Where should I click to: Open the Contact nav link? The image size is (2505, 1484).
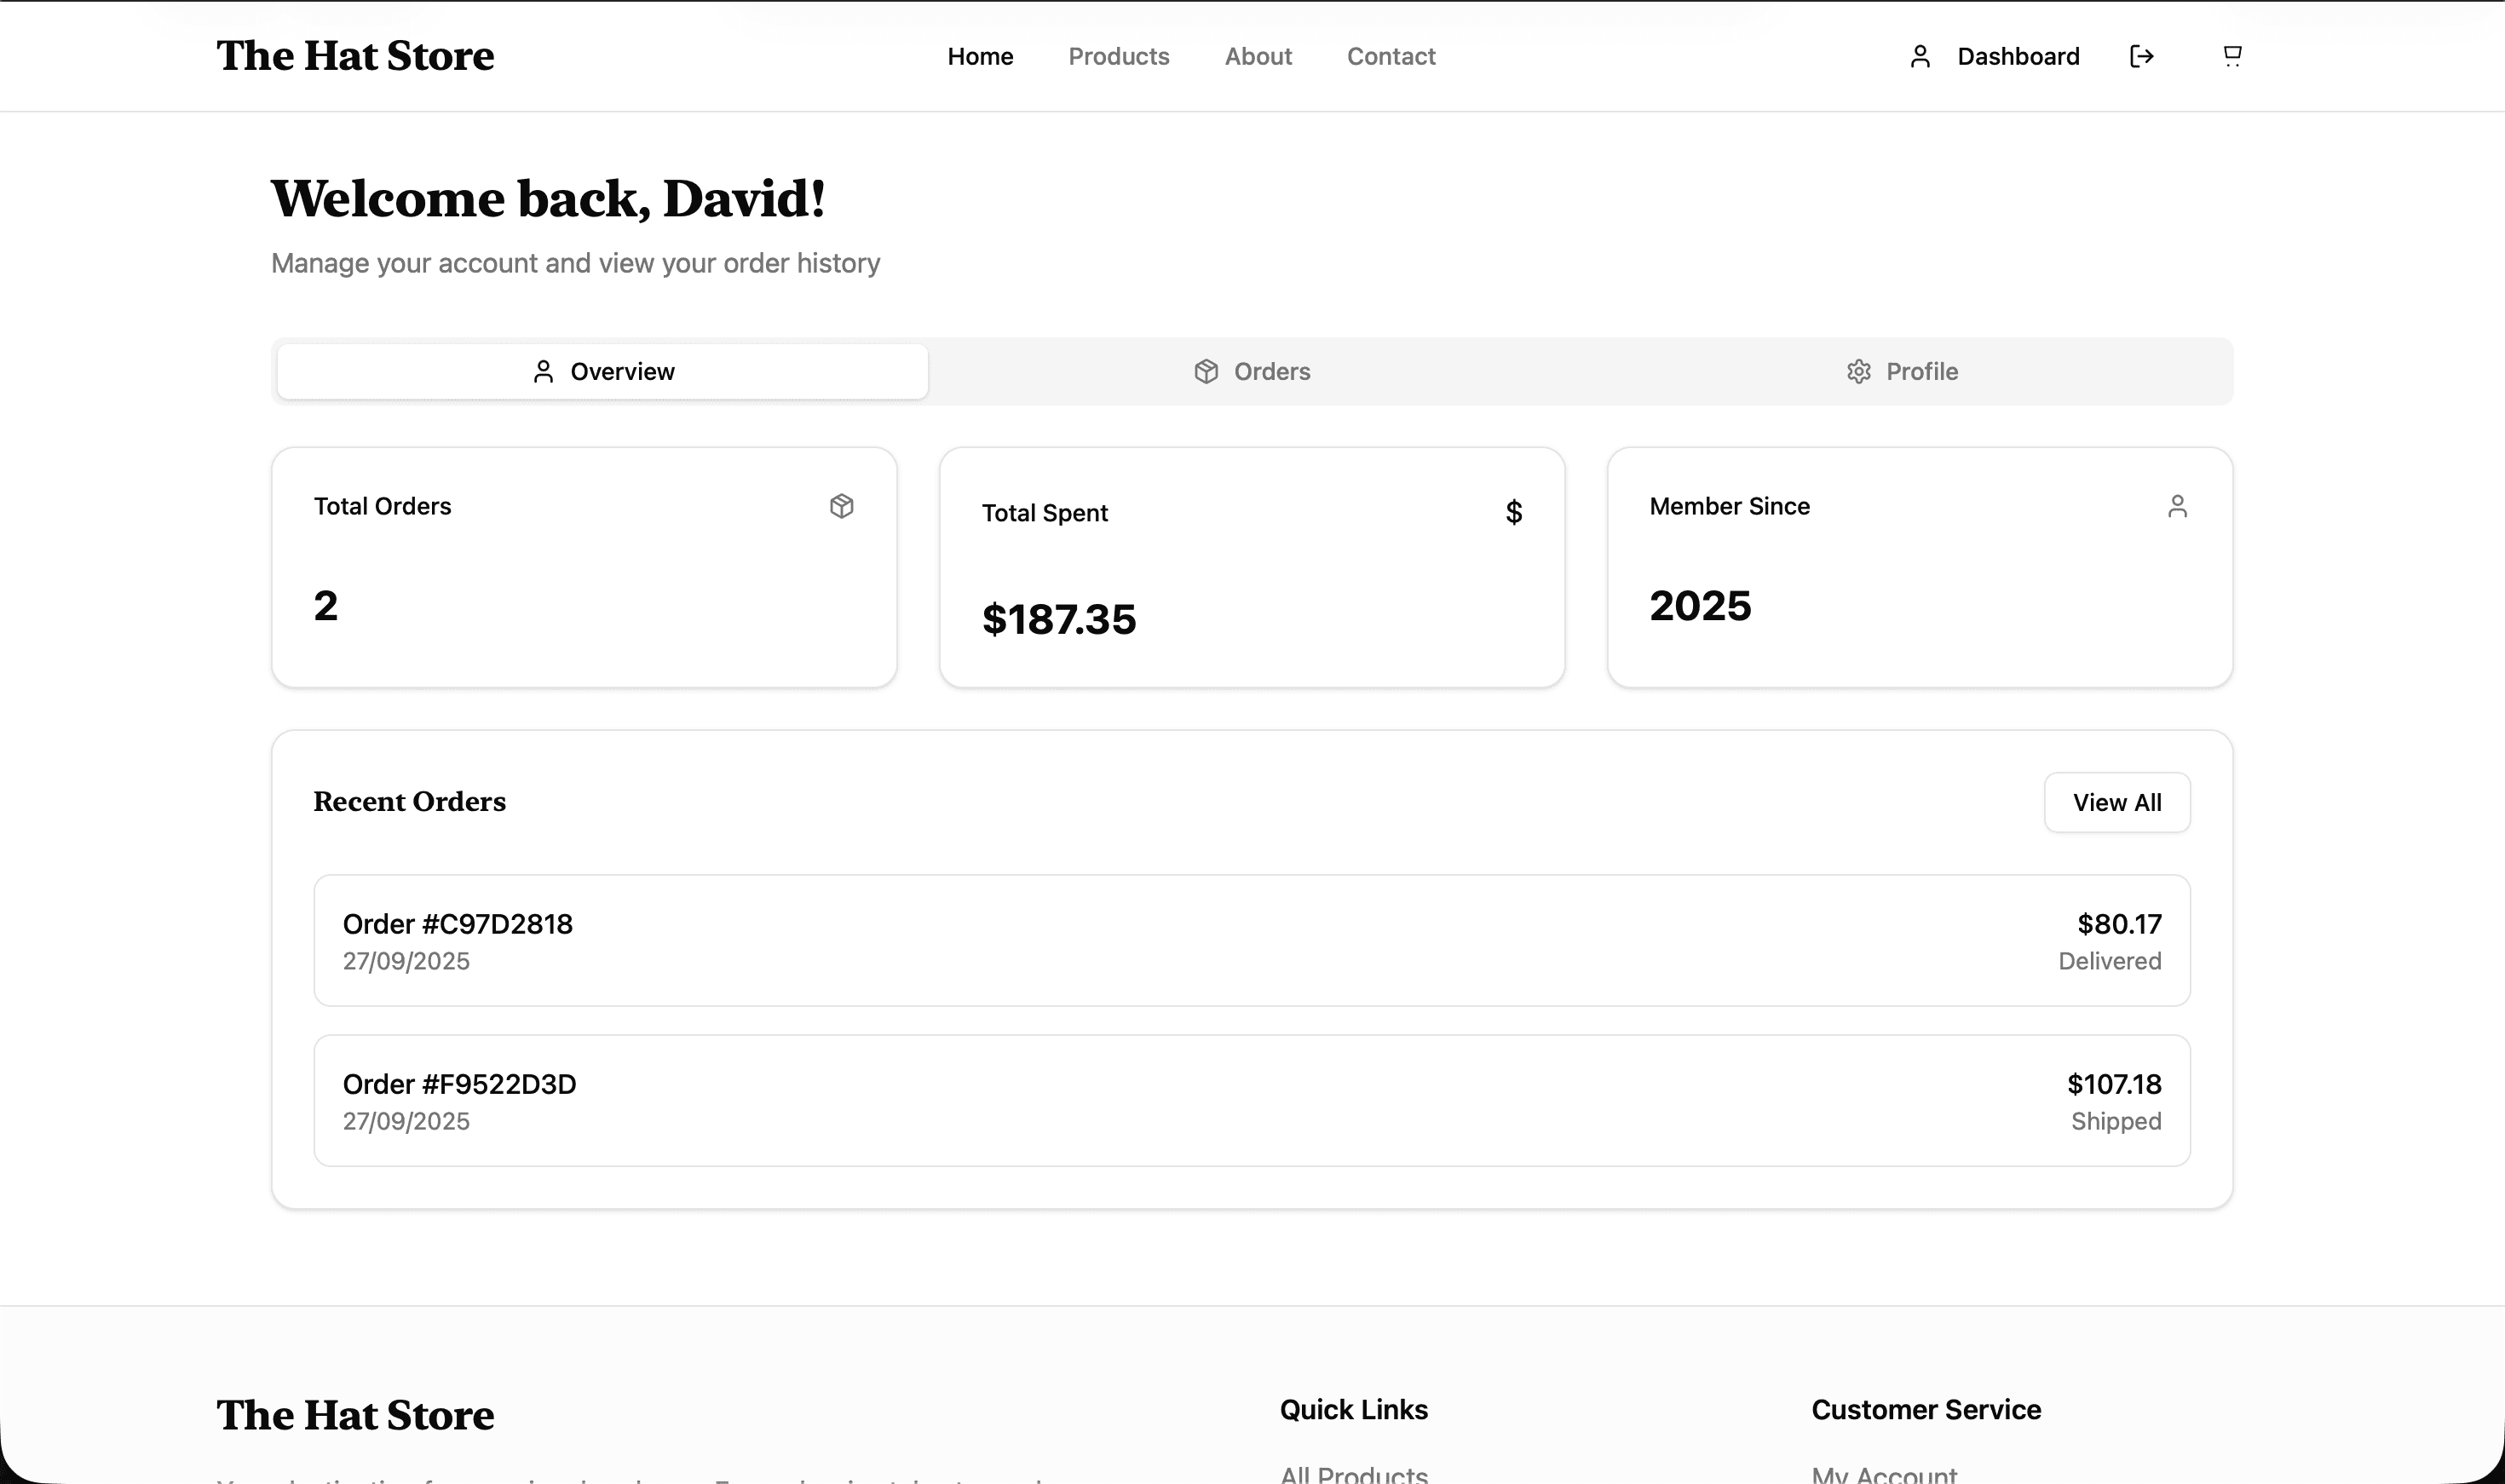point(1390,57)
